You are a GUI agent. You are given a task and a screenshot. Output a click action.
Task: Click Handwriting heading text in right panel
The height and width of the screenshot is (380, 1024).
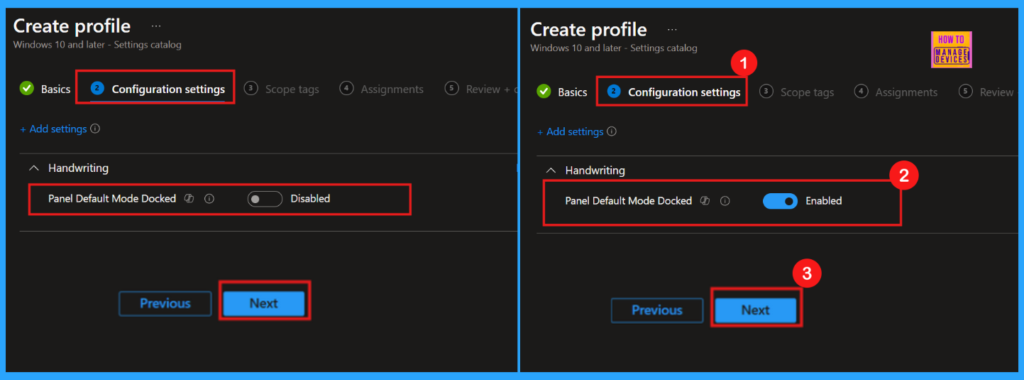pyautogui.click(x=595, y=170)
